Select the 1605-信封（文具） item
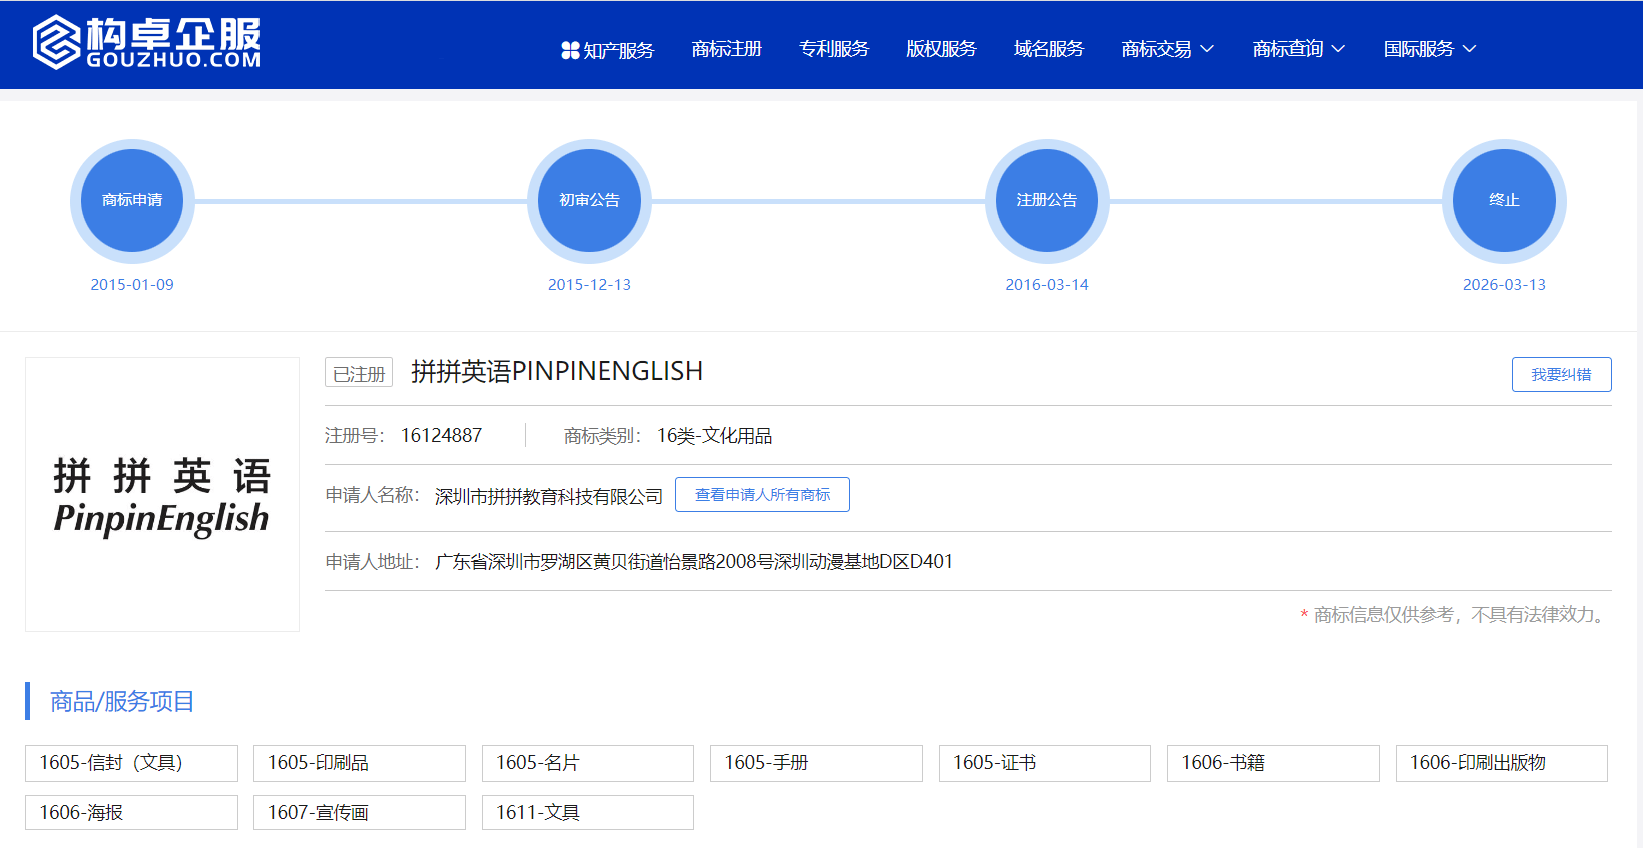 click(131, 763)
